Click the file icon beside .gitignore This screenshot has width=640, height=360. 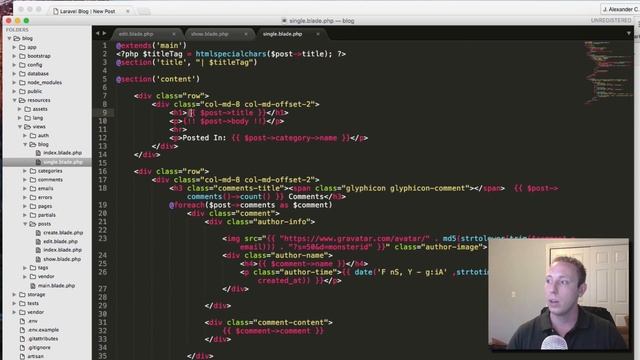click(22, 348)
